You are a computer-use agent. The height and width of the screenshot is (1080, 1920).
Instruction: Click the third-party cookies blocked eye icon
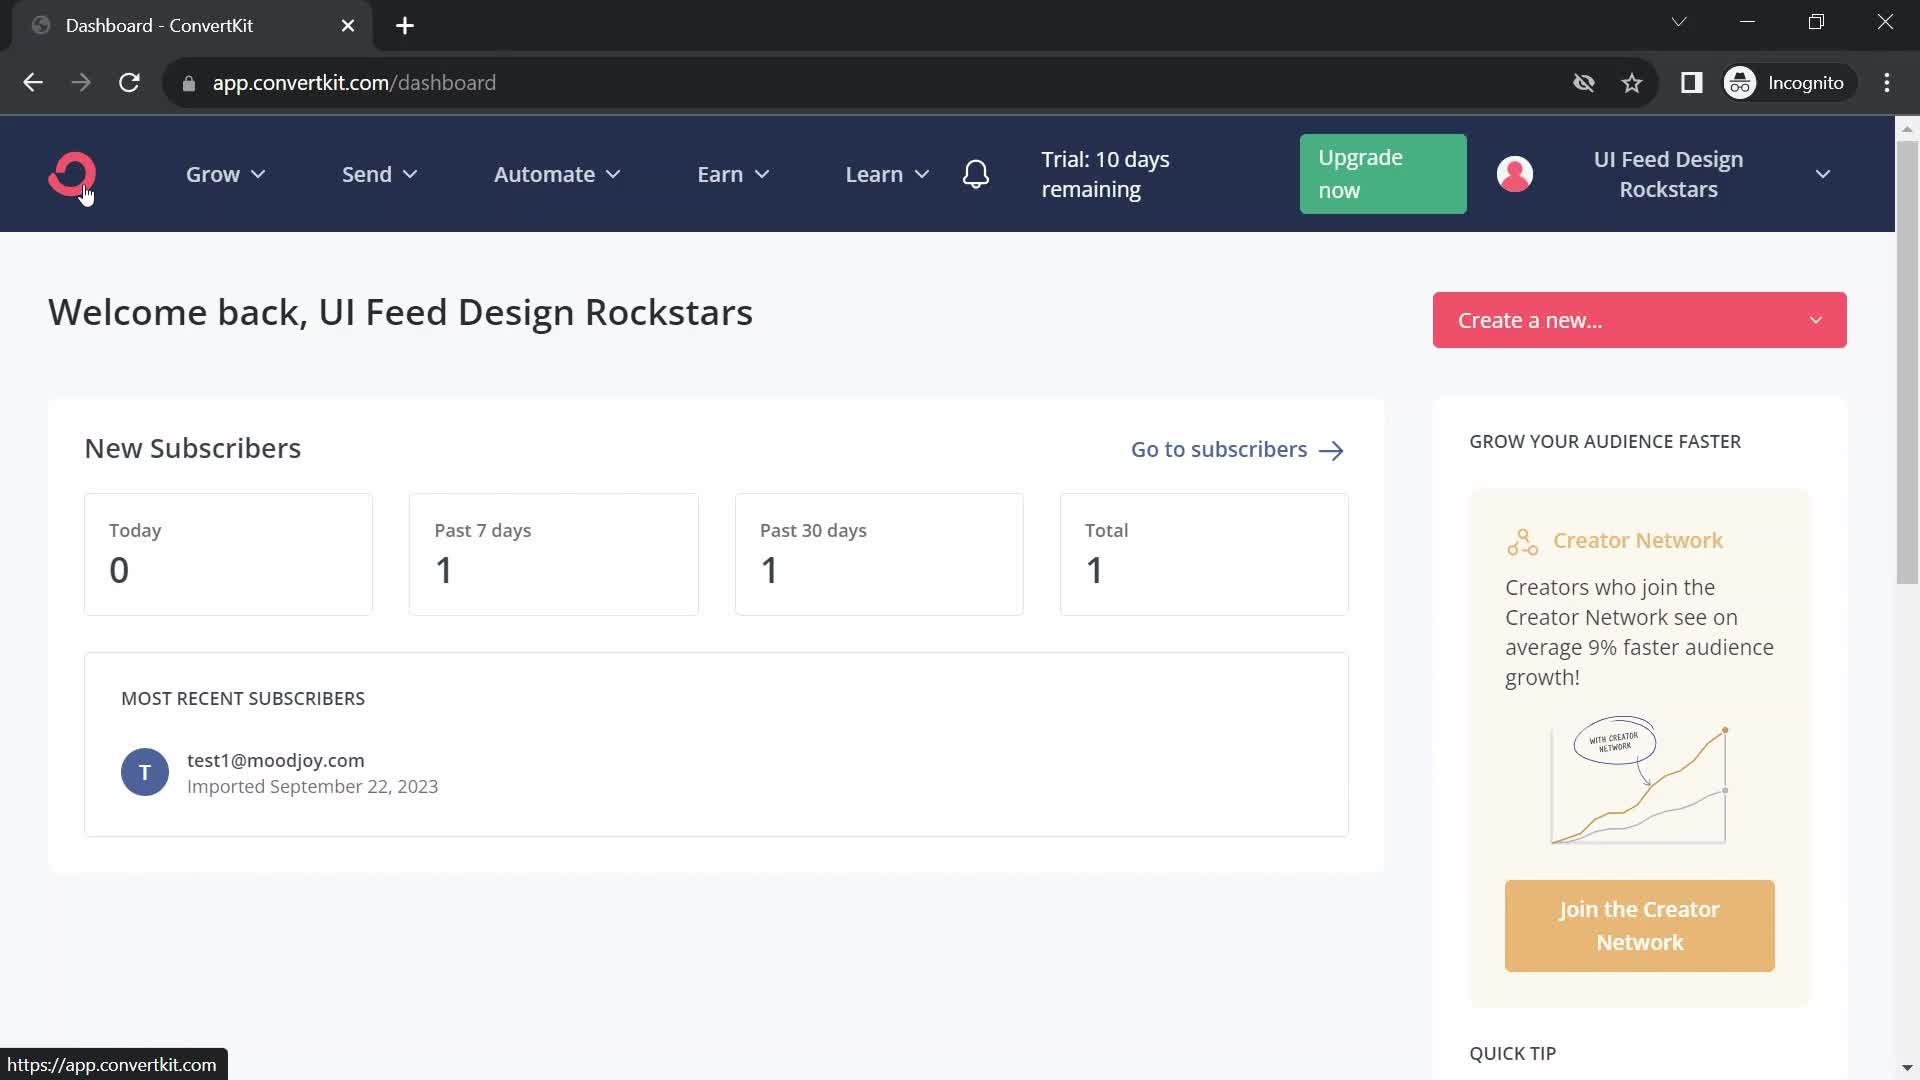pos(1584,83)
